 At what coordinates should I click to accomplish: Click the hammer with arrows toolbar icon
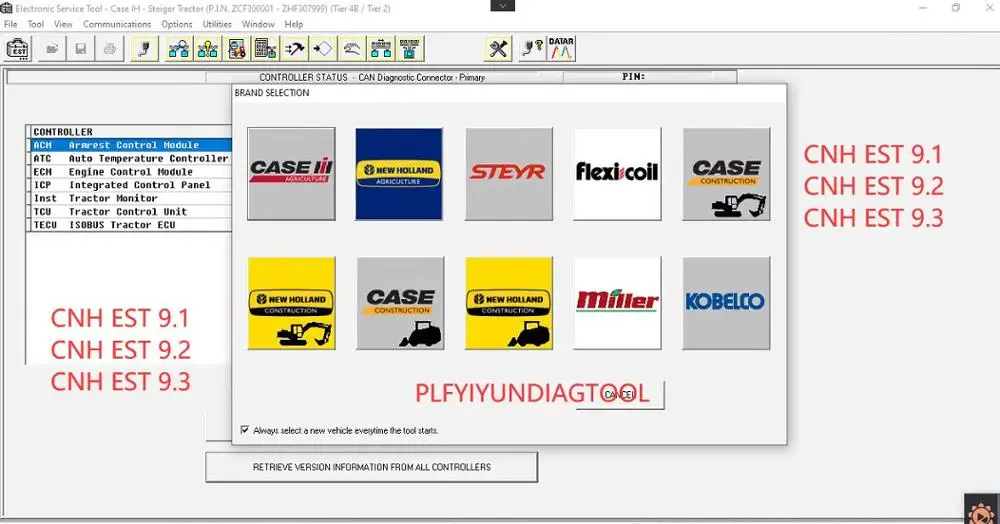pos(294,49)
